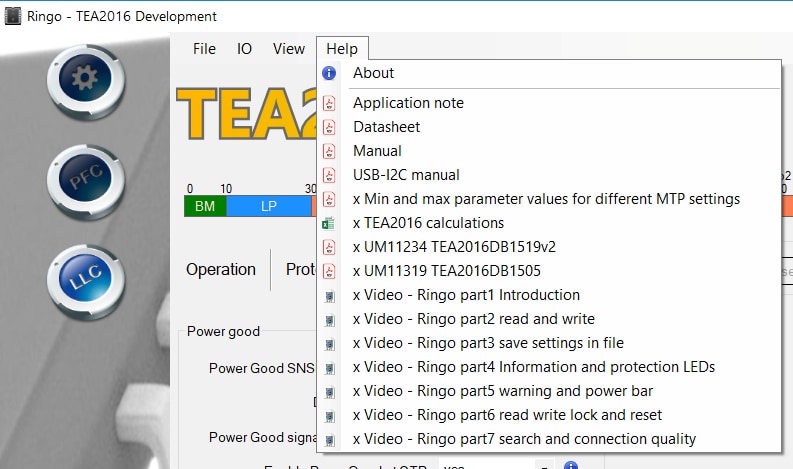Click the green BM power bar segment
This screenshot has height=469, width=793.
point(205,206)
